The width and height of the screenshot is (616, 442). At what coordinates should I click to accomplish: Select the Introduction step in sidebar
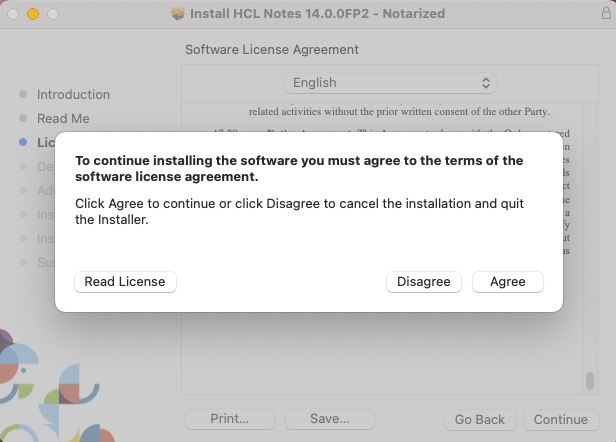coord(73,95)
